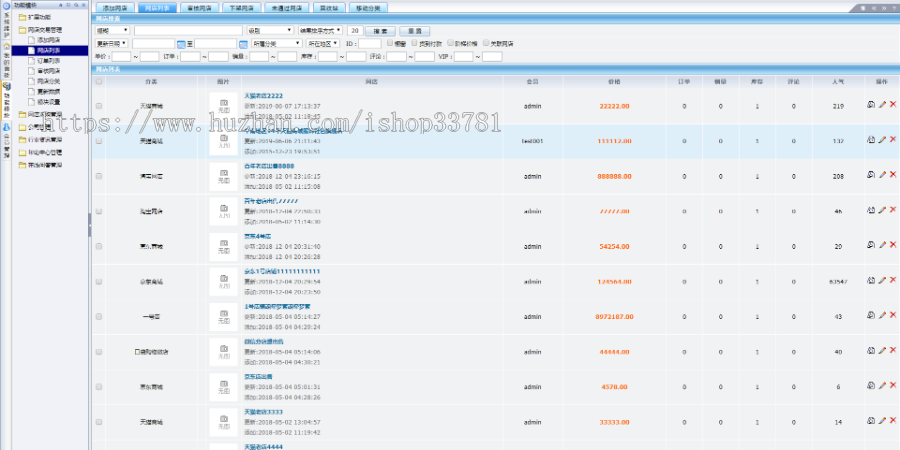
Task: Switch to the 移动分类 tab
Action: 368,8
